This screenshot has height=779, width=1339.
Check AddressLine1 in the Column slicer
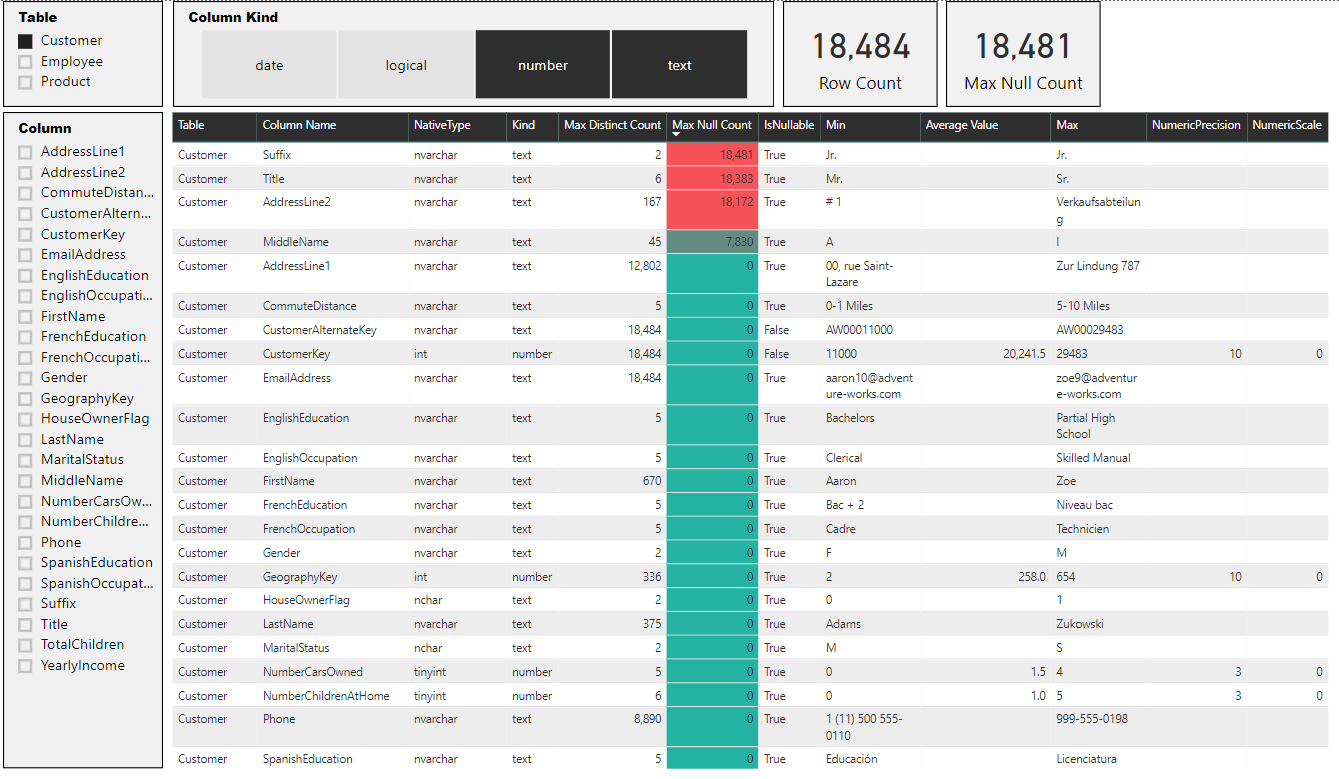pos(27,151)
